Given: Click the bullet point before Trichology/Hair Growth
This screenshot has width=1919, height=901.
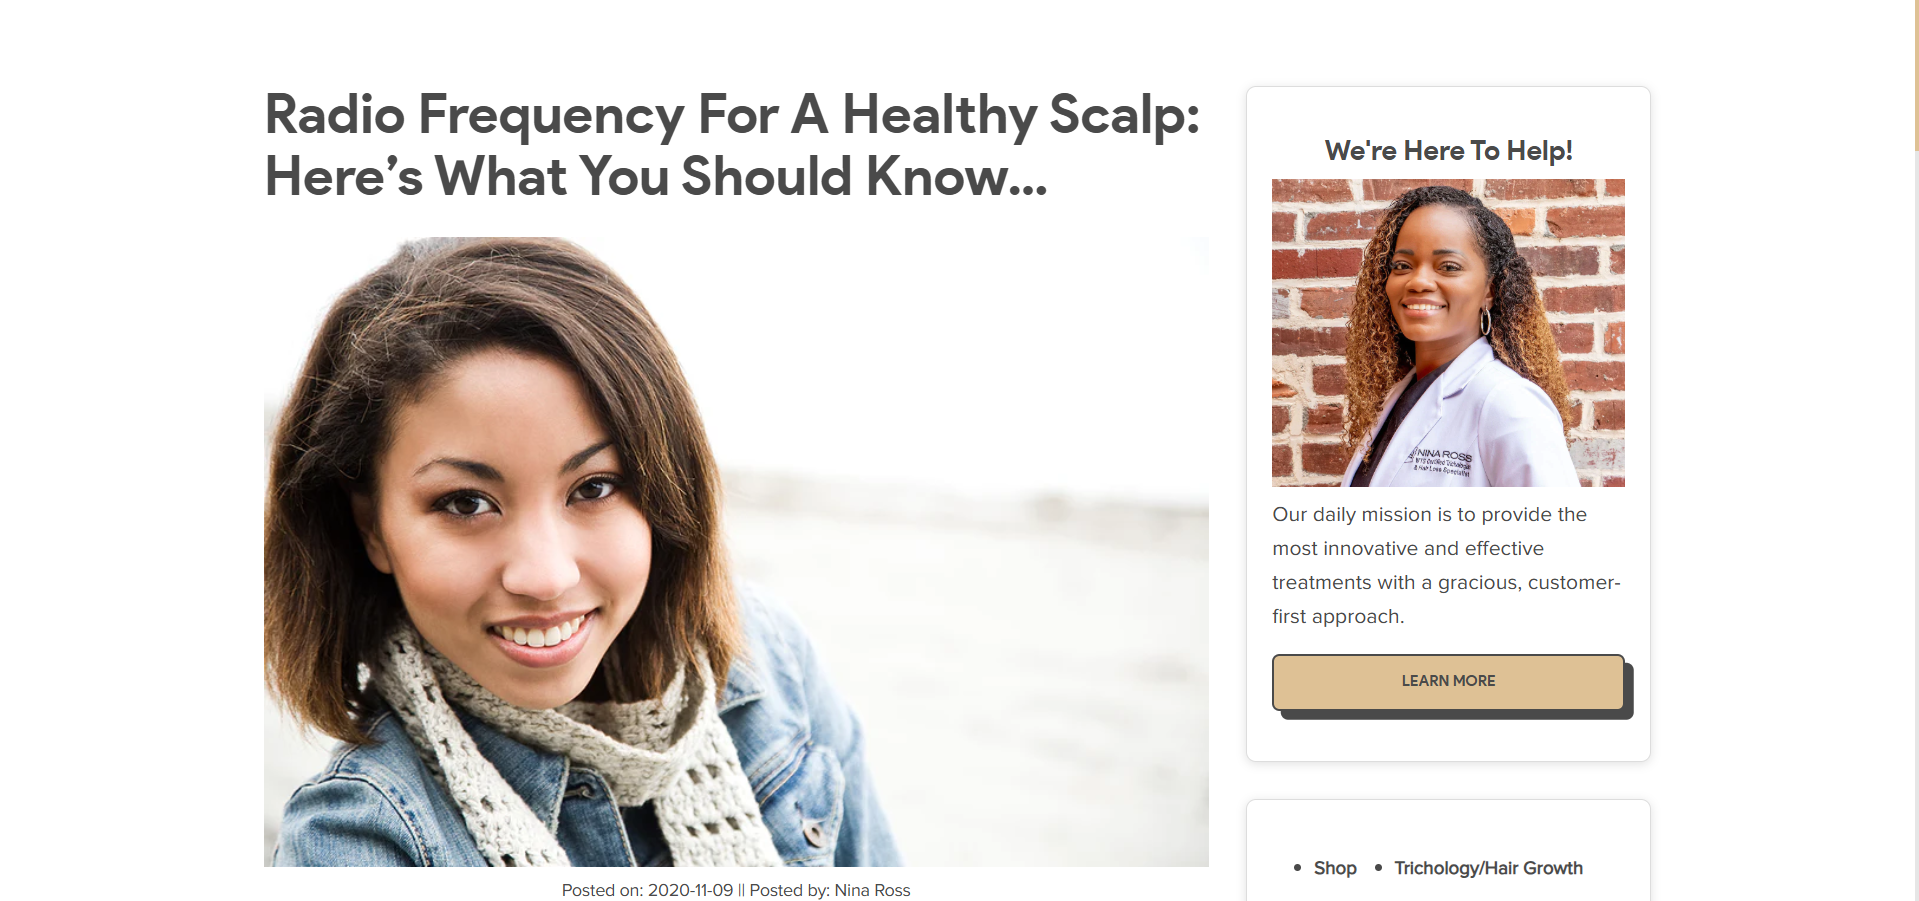Looking at the screenshot, I should click(x=1378, y=868).
